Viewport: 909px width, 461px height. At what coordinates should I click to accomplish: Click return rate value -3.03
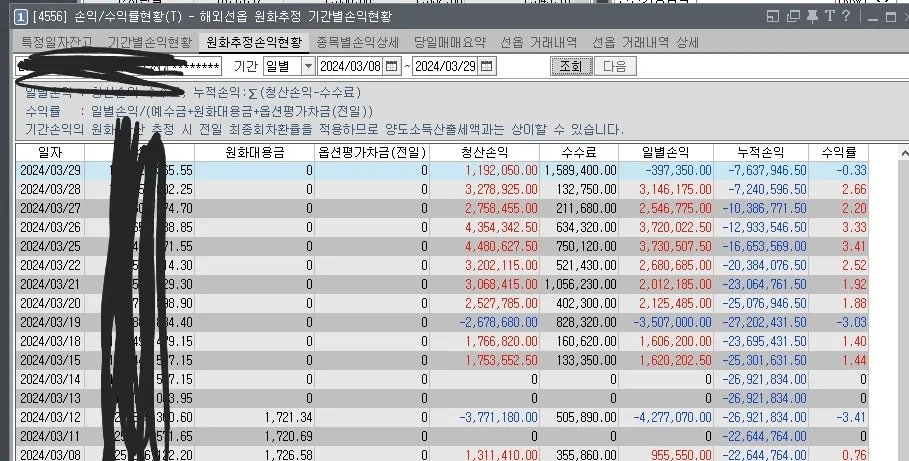(852, 322)
